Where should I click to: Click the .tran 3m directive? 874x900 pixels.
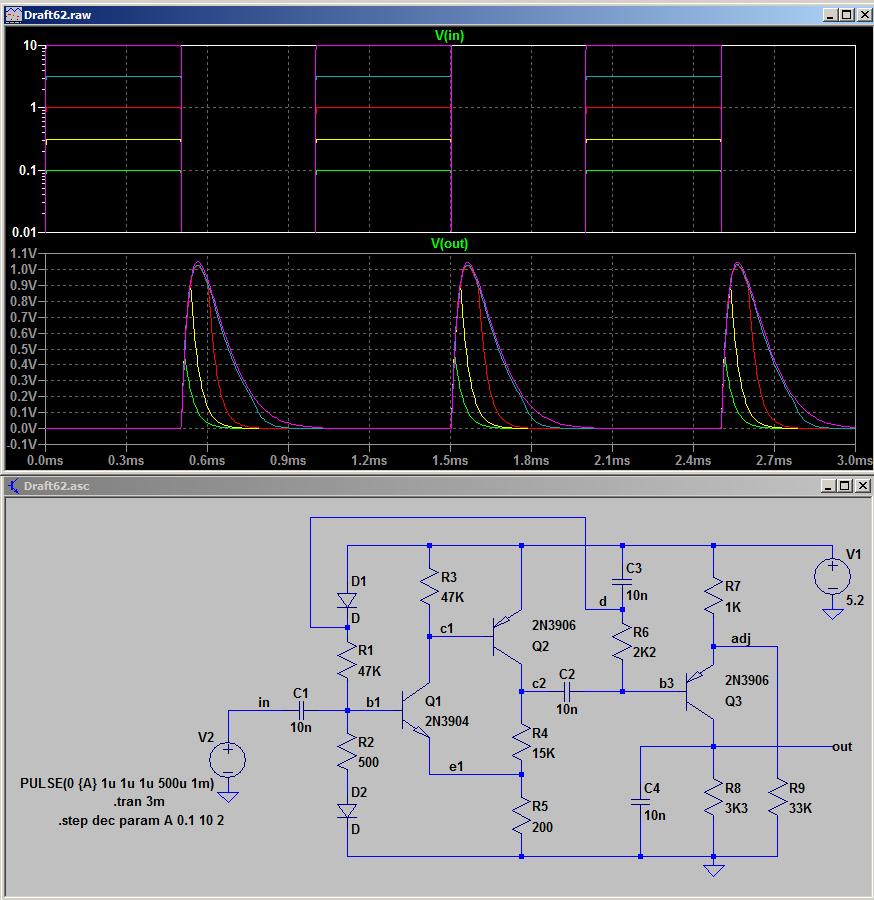tap(139, 801)
